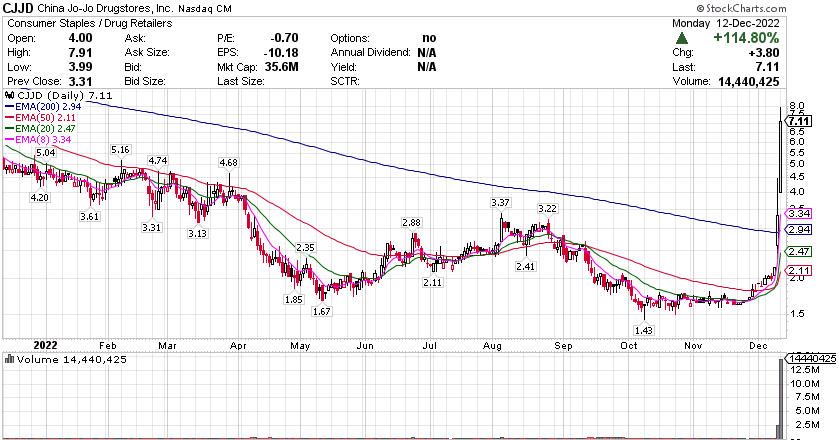This screenshot has width=839, height=440.
Task: Click the P/E value -0.70
Action: point(284,38)
